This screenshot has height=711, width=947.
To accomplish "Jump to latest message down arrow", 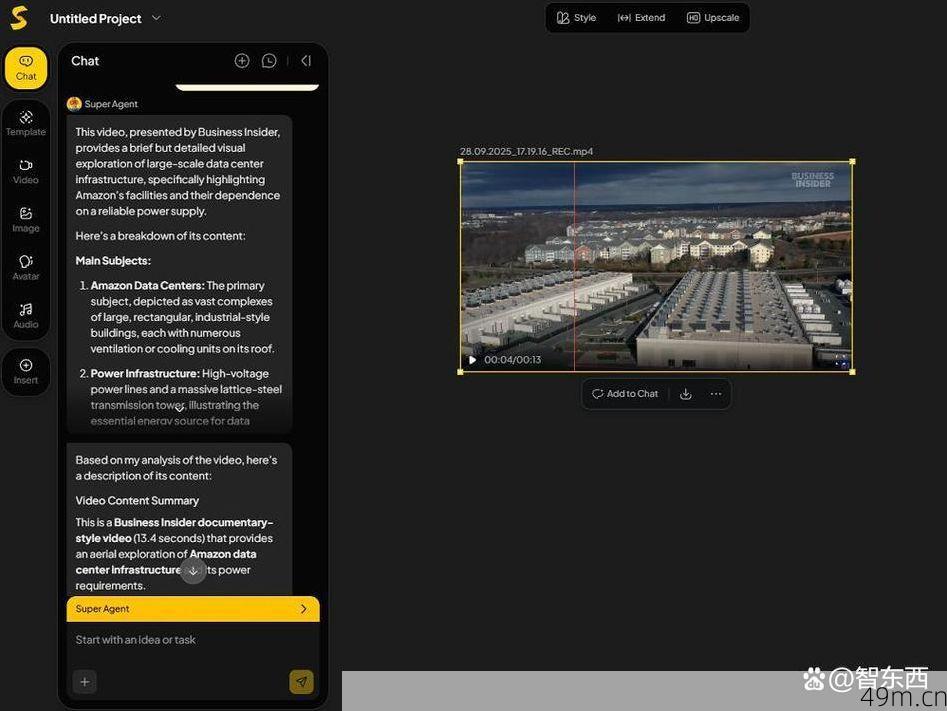I will [193, 571].
